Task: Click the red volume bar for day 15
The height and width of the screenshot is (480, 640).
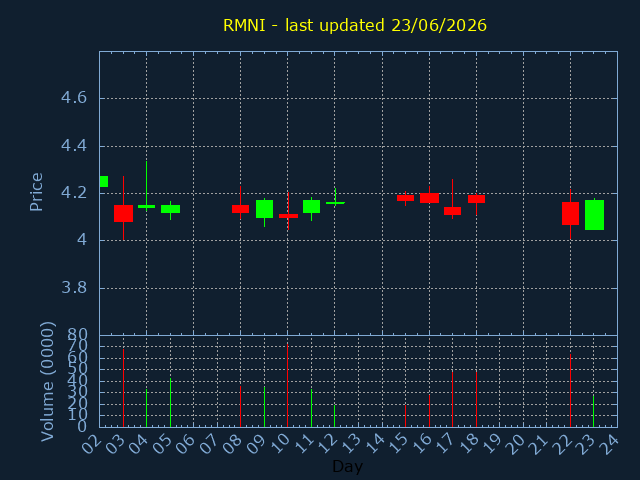Action: 405,416
